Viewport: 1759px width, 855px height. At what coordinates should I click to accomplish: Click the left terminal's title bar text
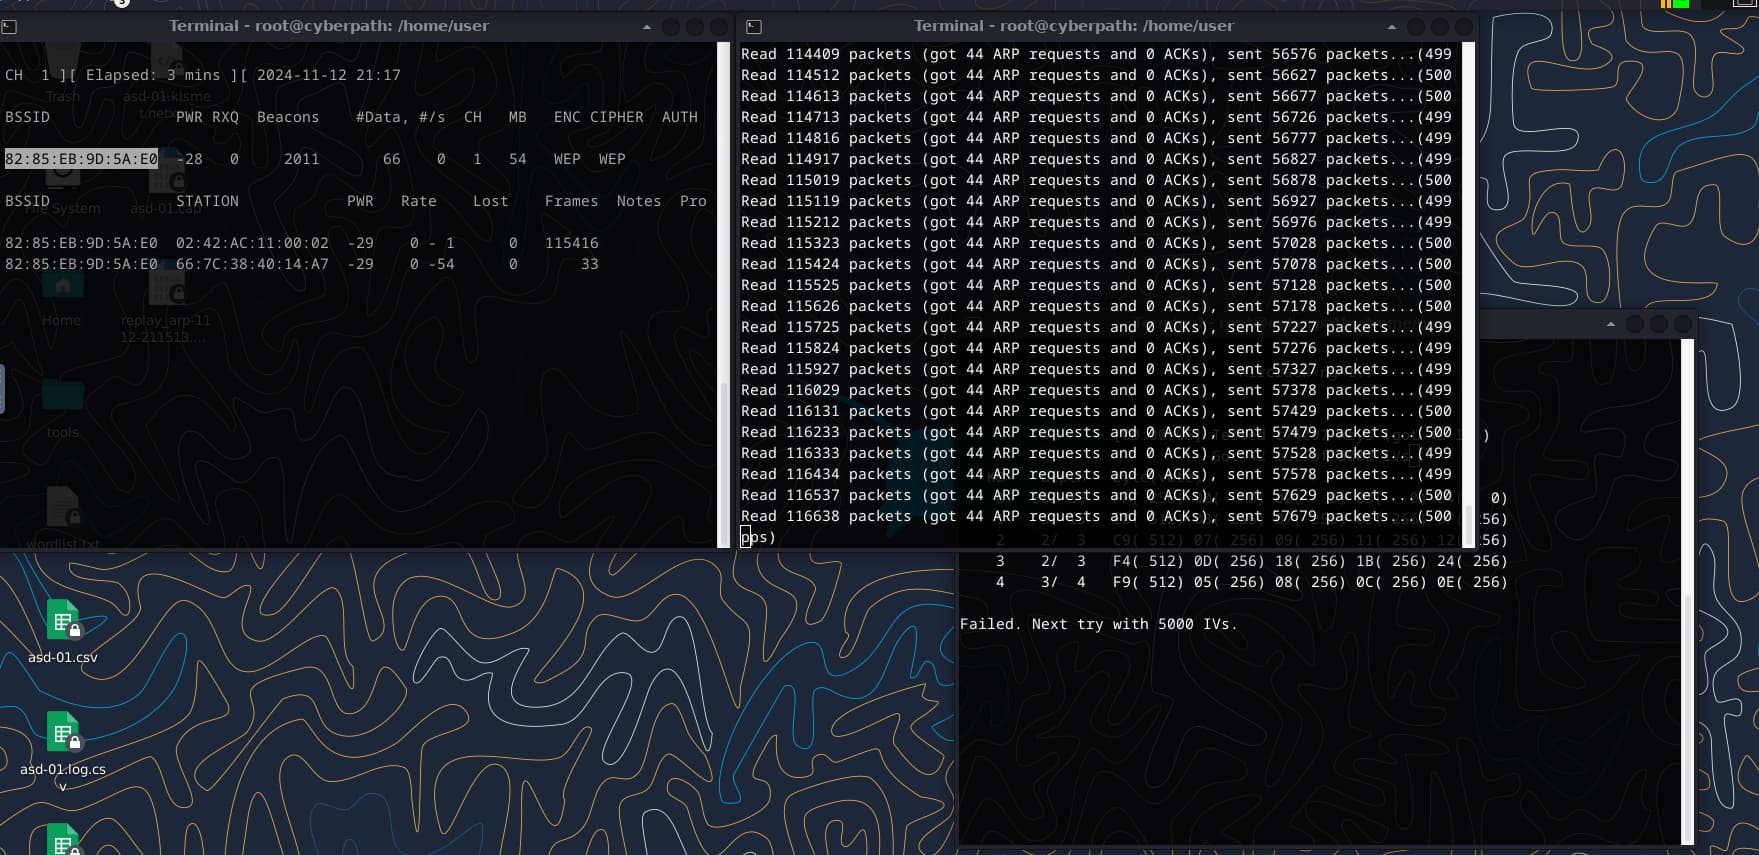pos(329,26)
